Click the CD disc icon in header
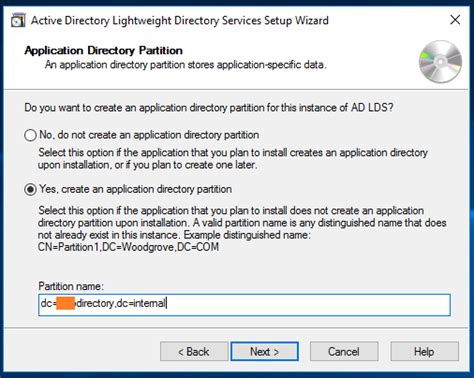Image resolution: width=474 pixels, height=378 pixels. click(440, 62)
